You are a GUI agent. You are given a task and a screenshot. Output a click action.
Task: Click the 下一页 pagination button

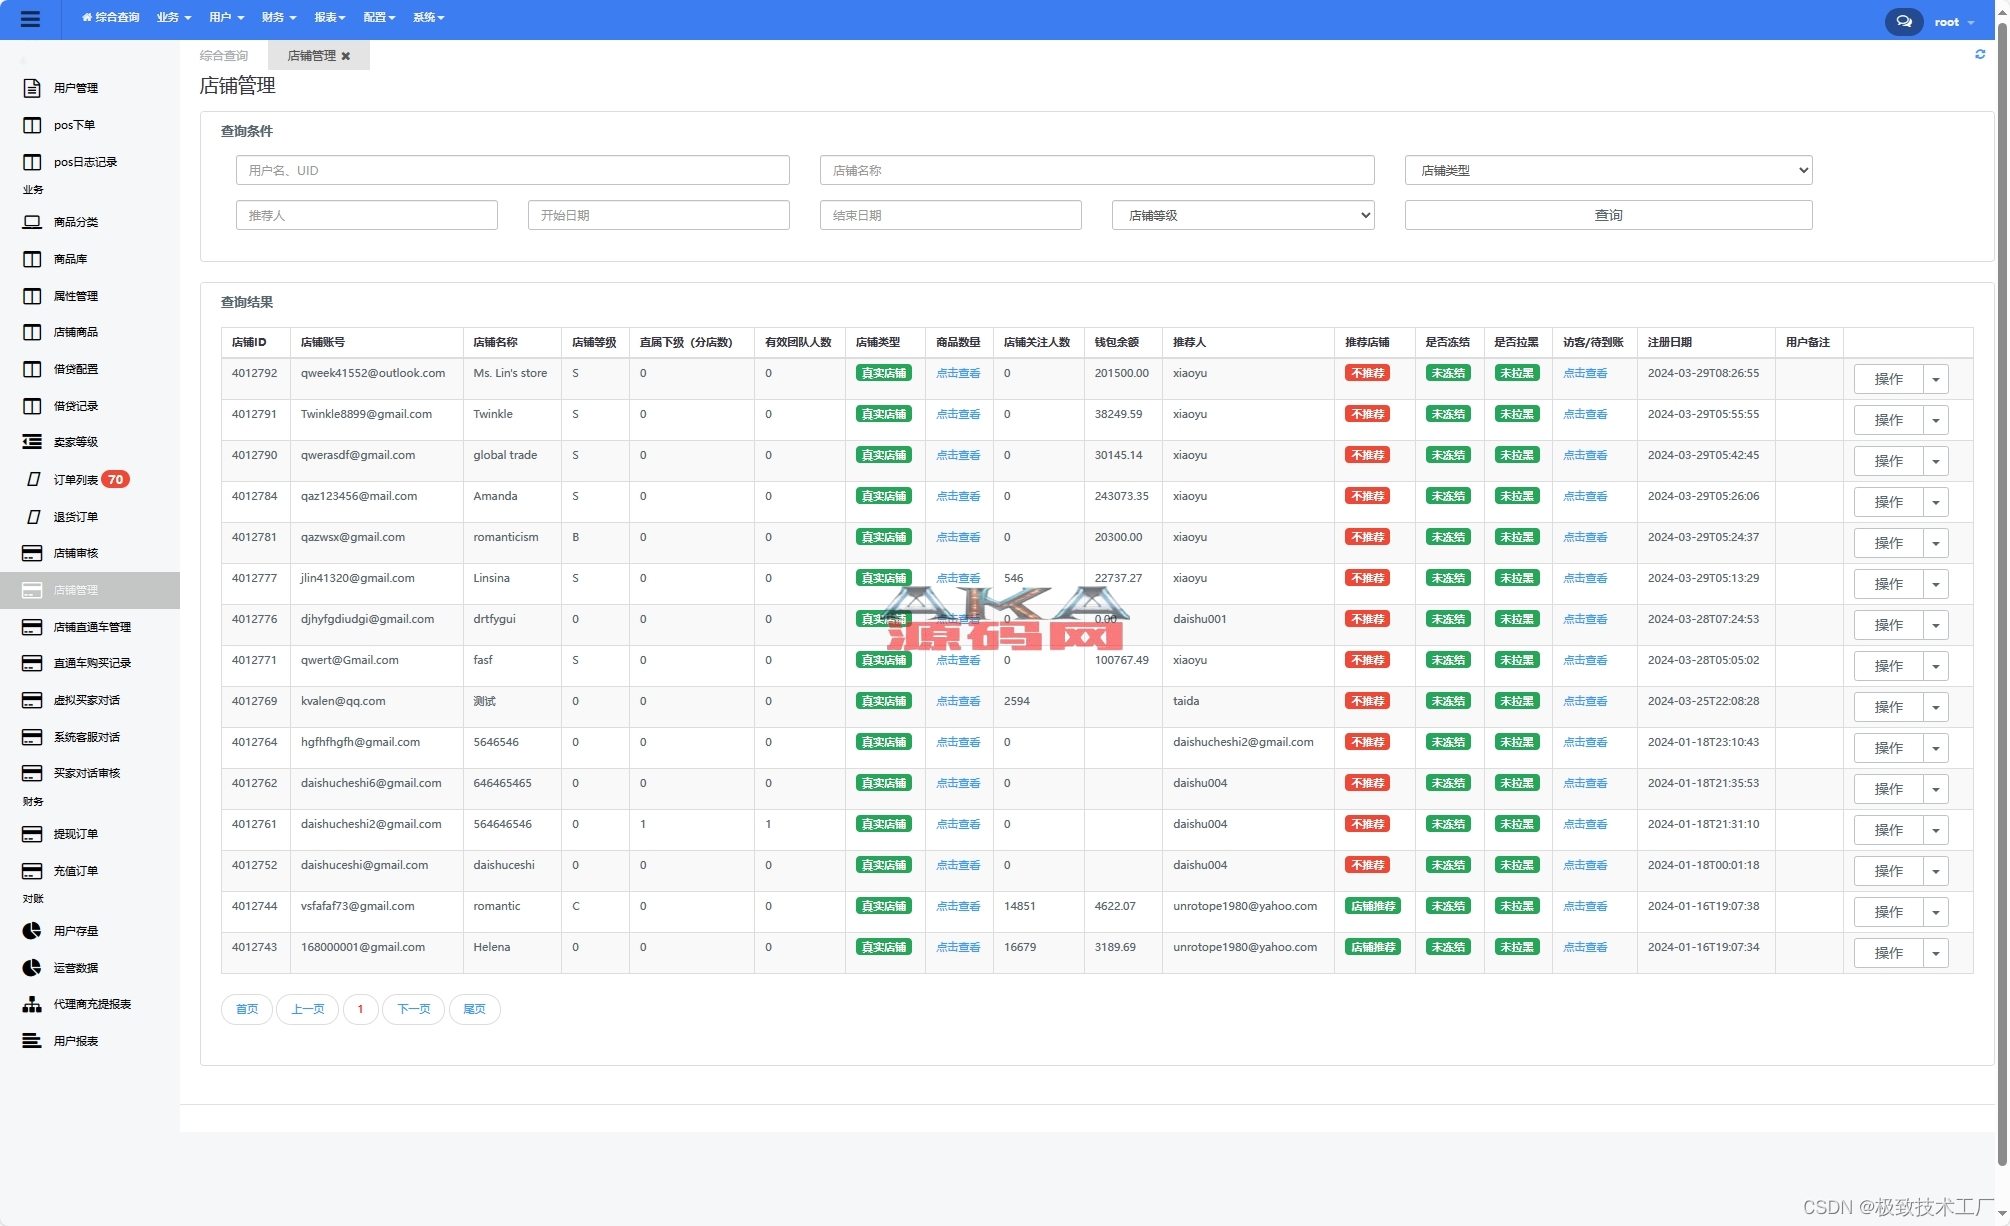pyautogui.click(x=413, y=1009)
